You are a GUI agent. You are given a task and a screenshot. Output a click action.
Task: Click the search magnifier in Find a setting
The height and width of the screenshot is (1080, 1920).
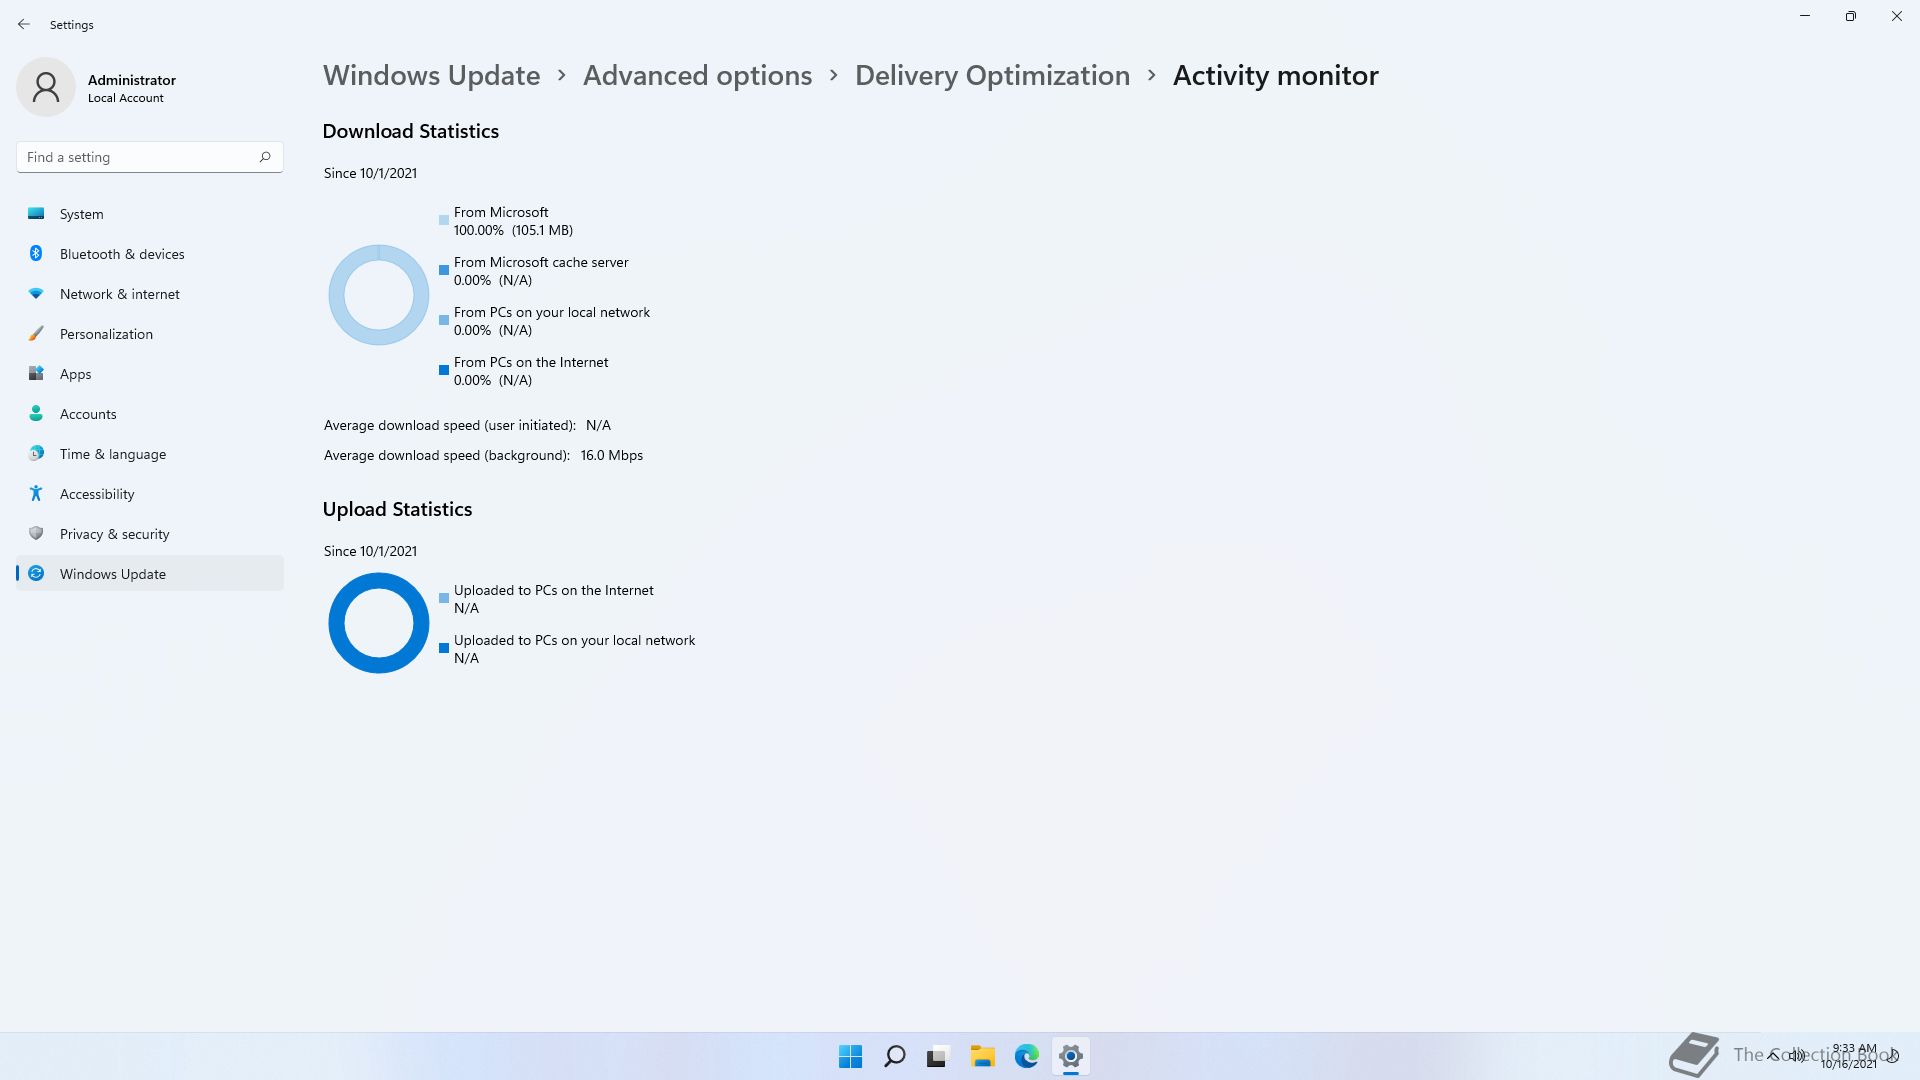point(265,157)
